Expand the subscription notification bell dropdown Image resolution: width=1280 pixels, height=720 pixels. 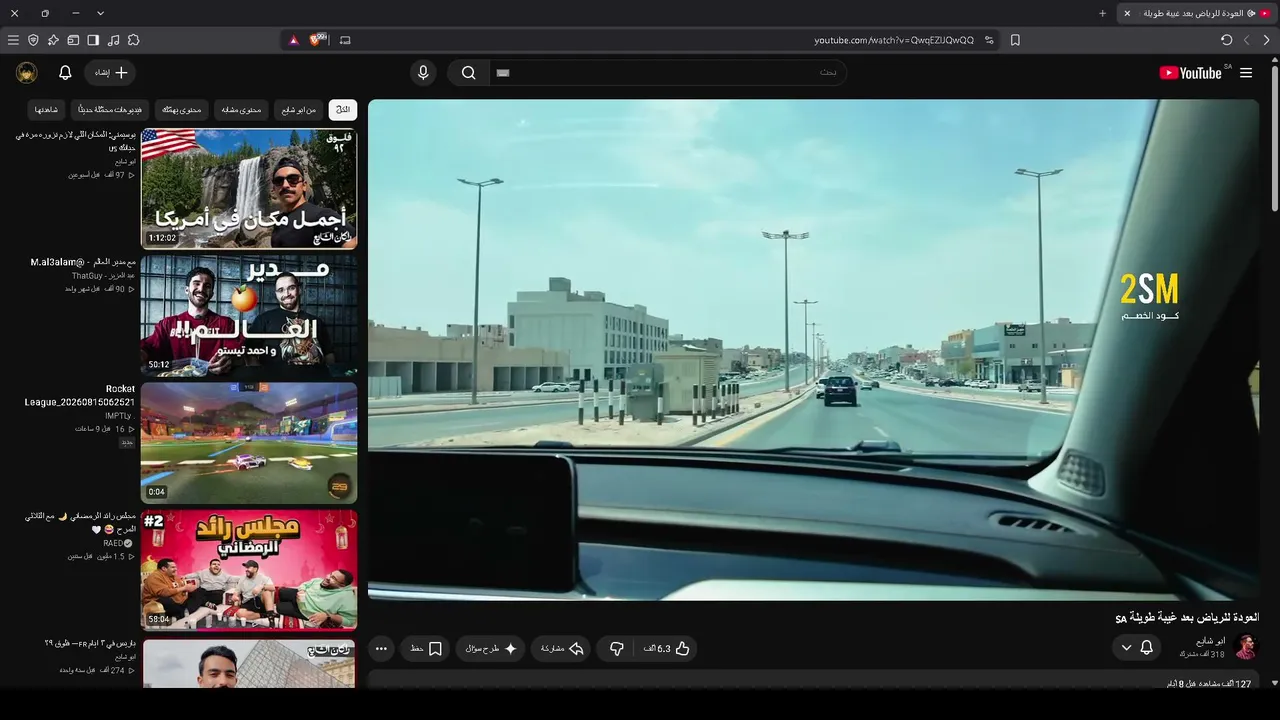tap(1137, 648)
